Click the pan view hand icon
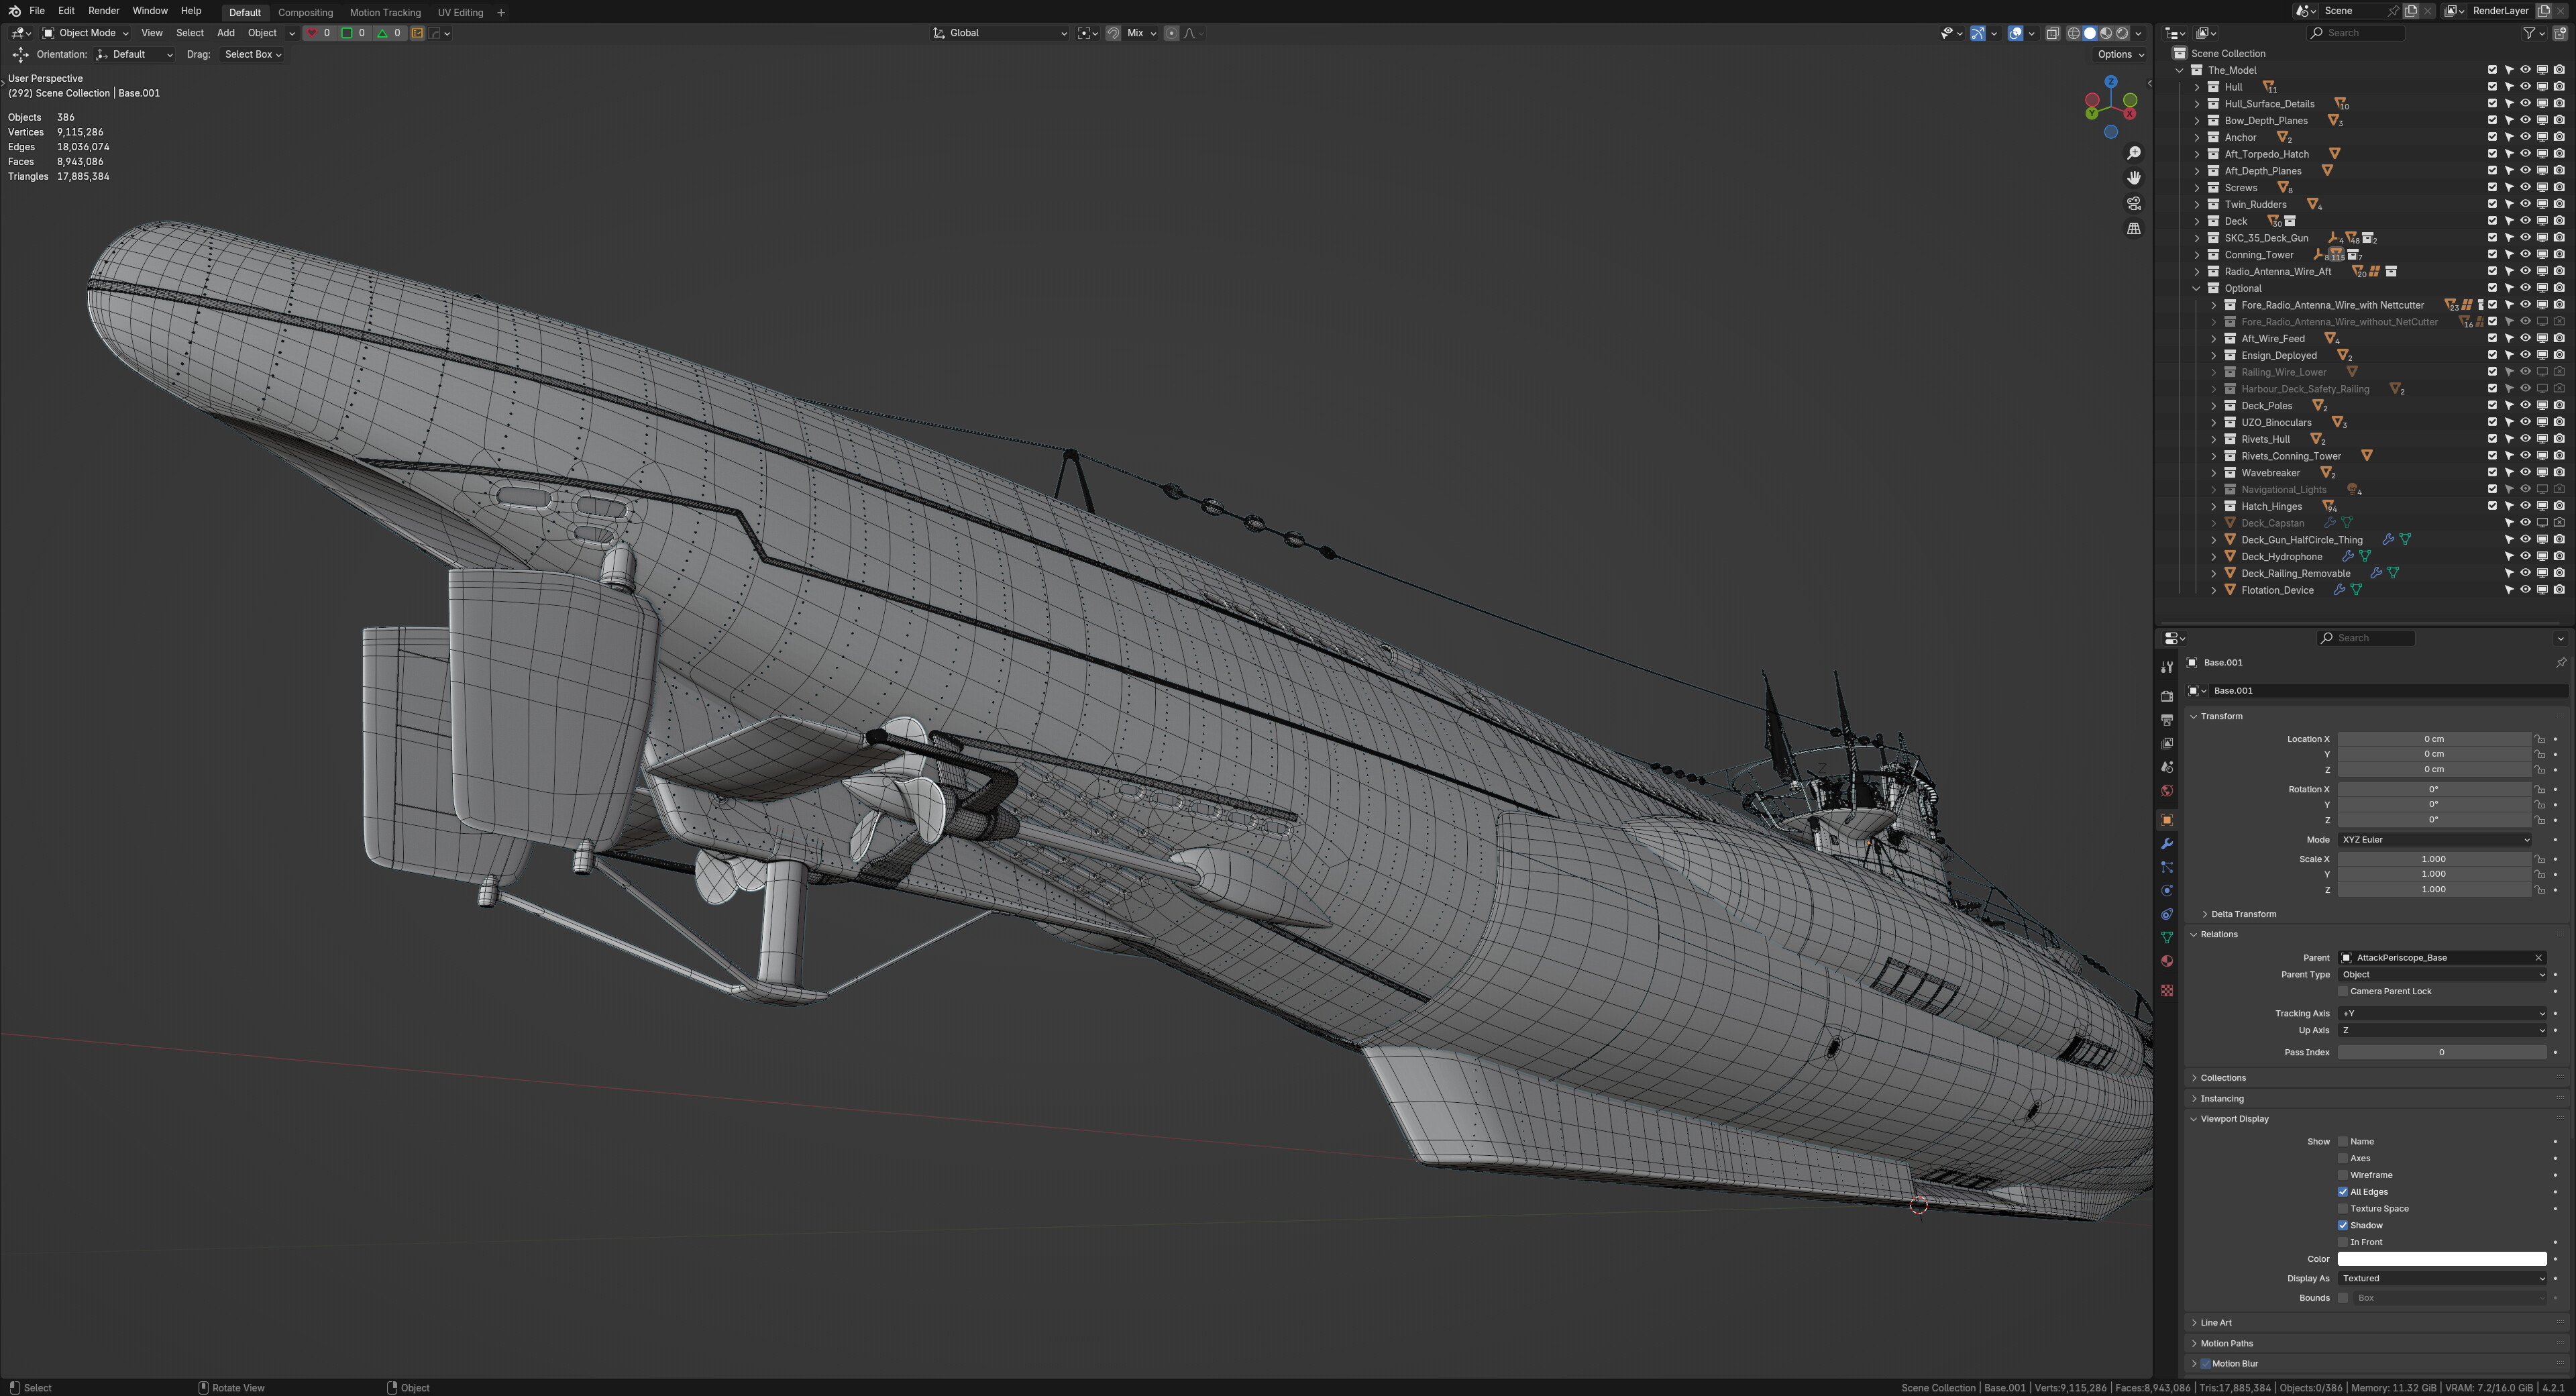The width and height of the screenshot is (2576, 1396). pos(2133,178)
